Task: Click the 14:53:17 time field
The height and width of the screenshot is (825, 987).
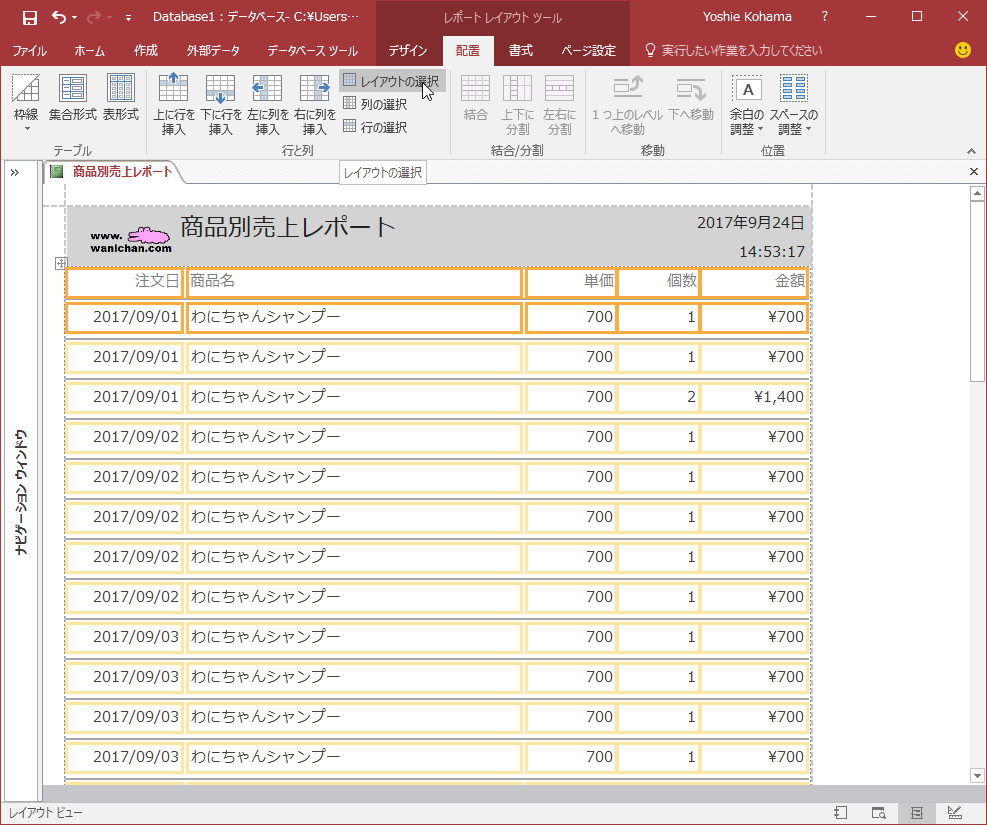Action: [772, 252]
